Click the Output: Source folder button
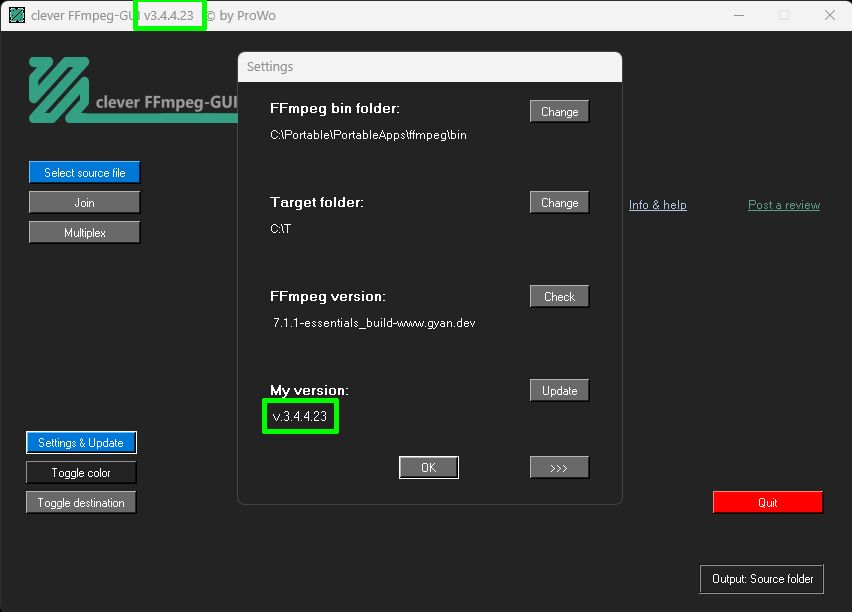Viewport: 852px width, 612px height. (x=762, y=579)
